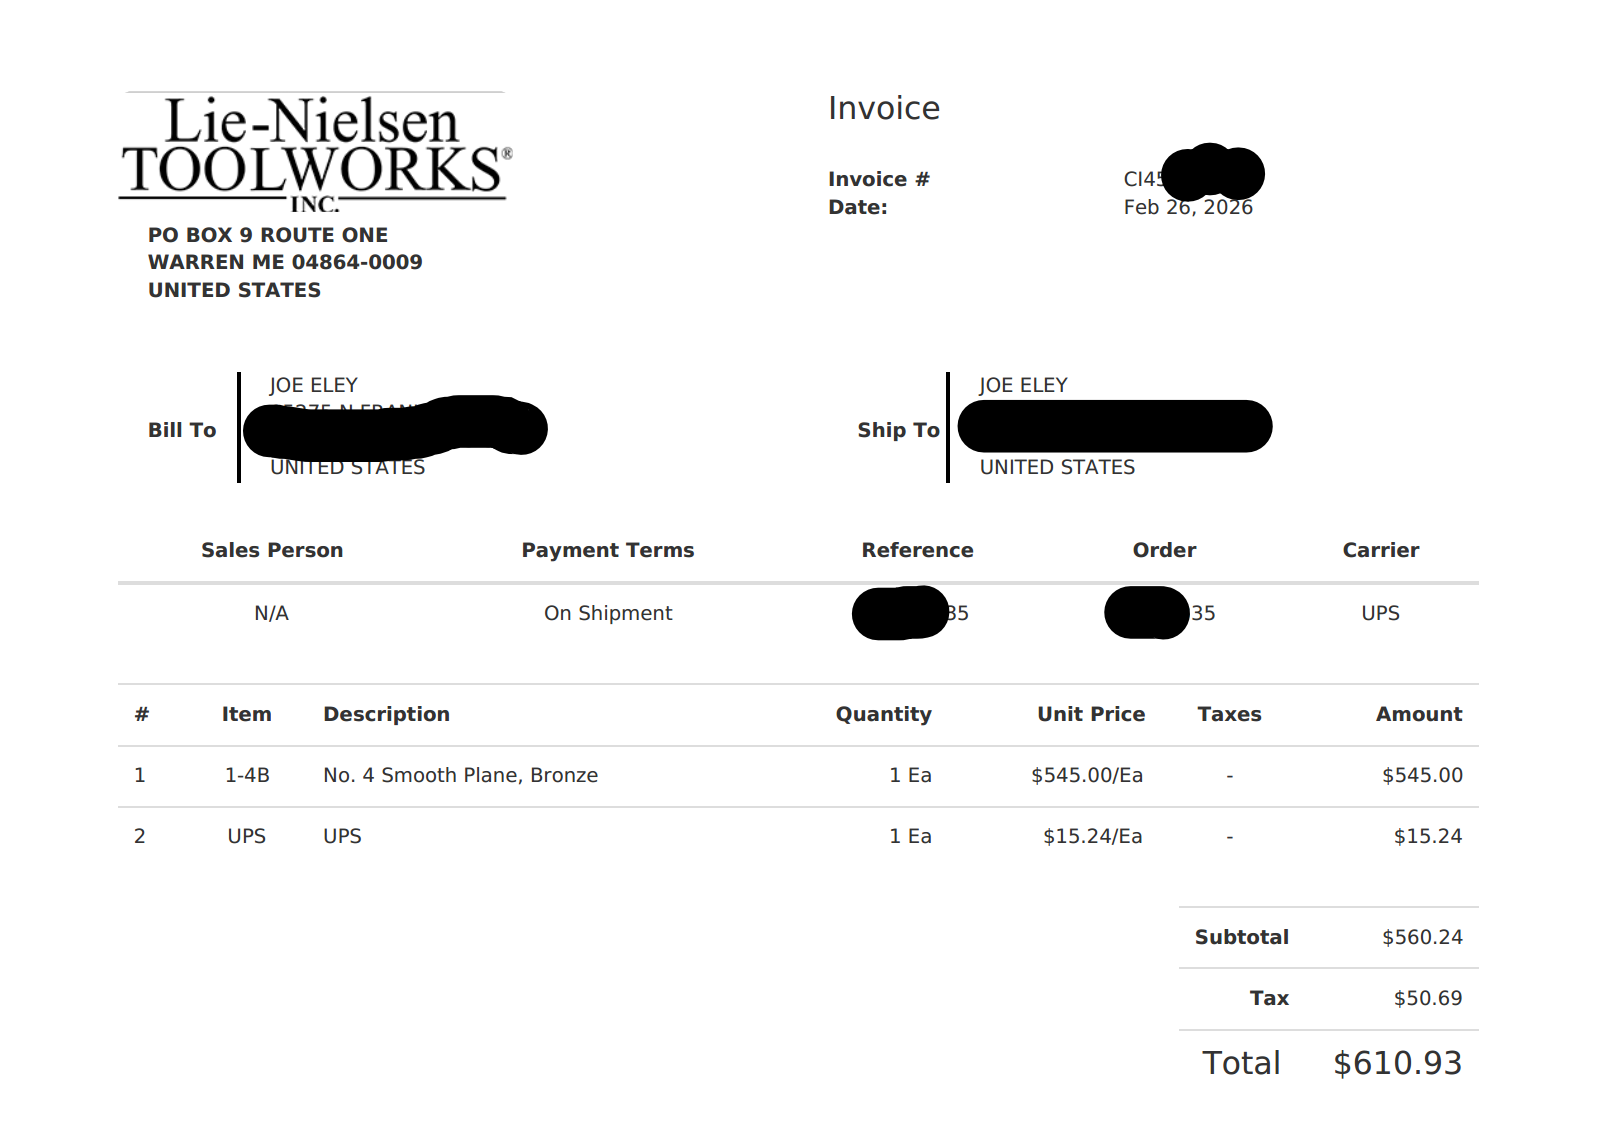This screenshot has height=1130, width=1600.
Task: Click the 'Amount' column header
Action: click(x=1419, y=714)
